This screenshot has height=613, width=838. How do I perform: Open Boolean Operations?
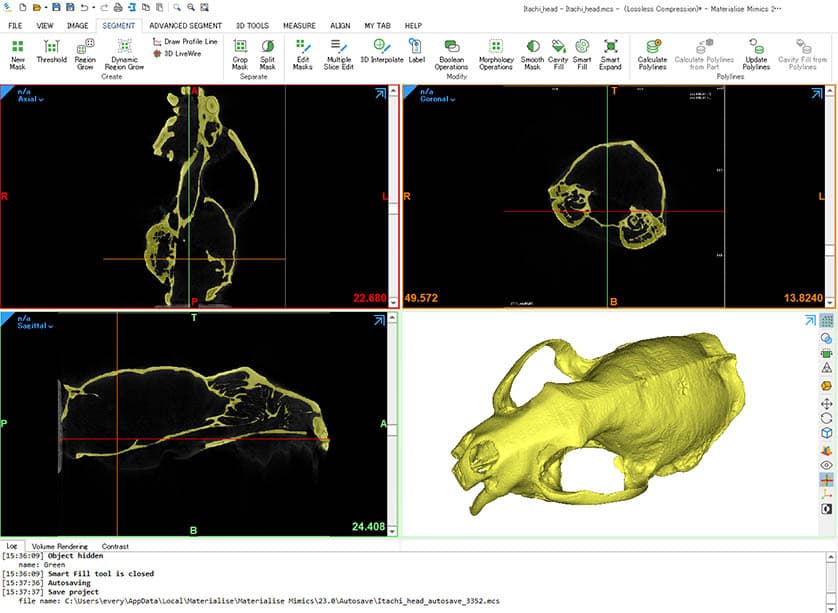pos(451,53)
